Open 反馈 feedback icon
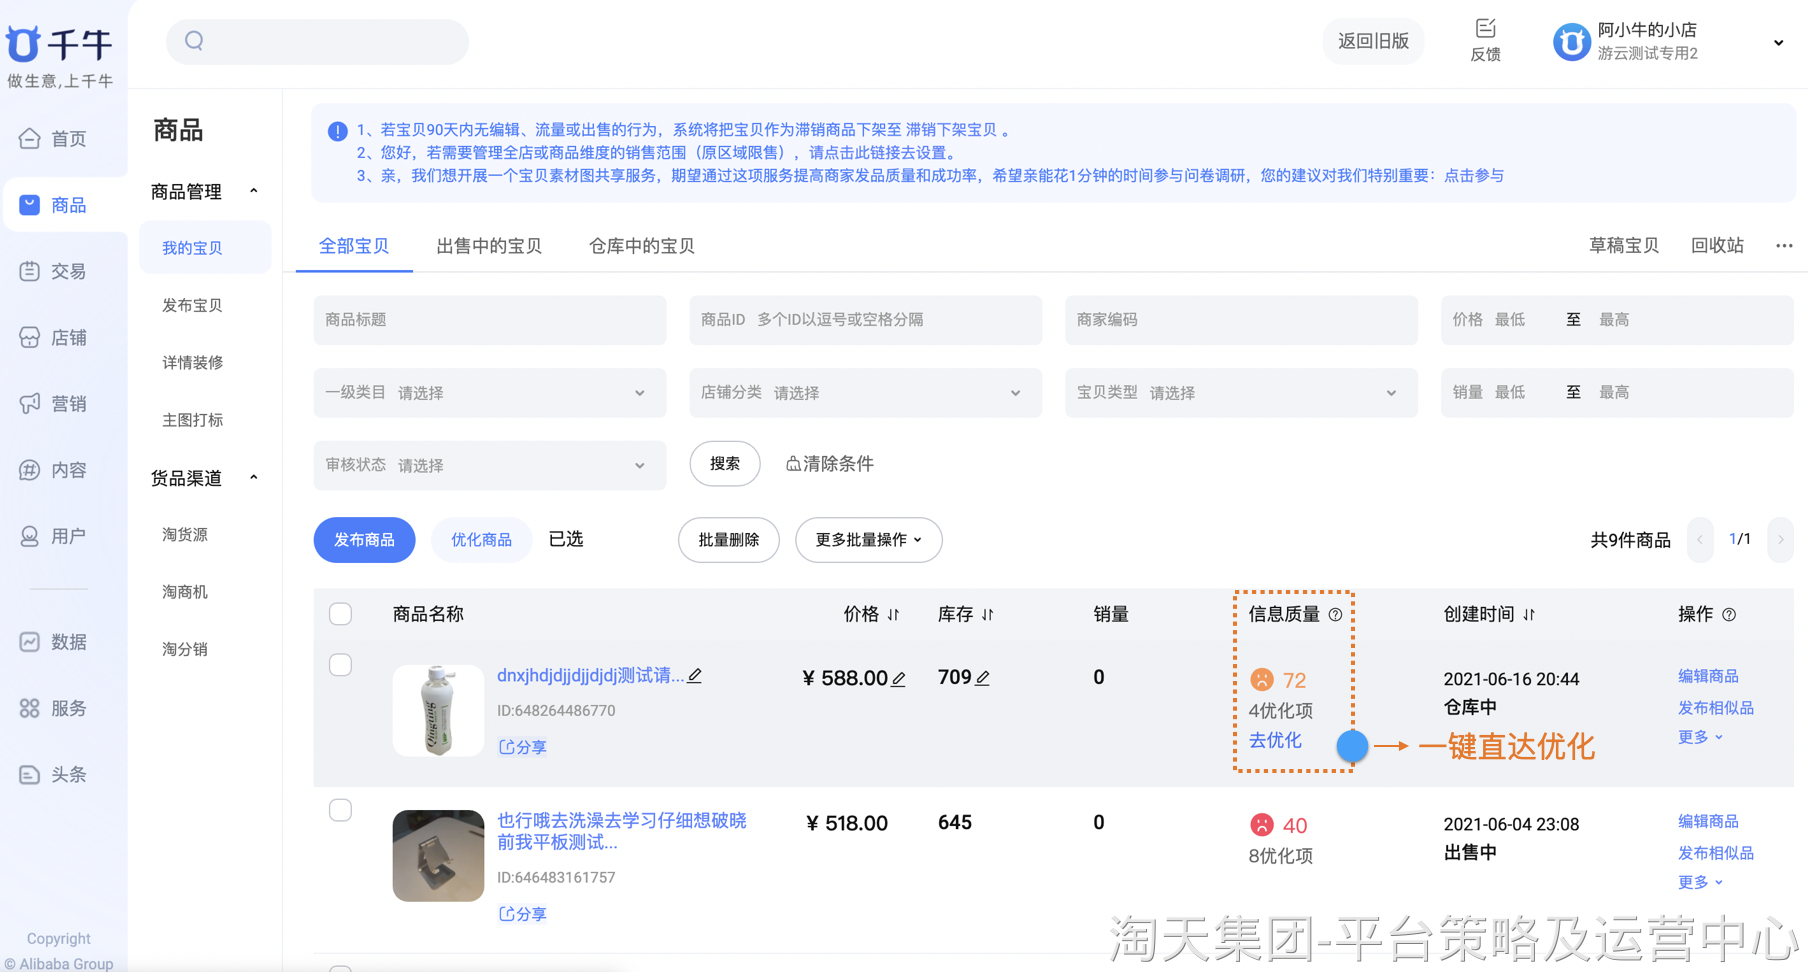Viewport: 1808px width, 972px height. click(x=1485, y=41)
